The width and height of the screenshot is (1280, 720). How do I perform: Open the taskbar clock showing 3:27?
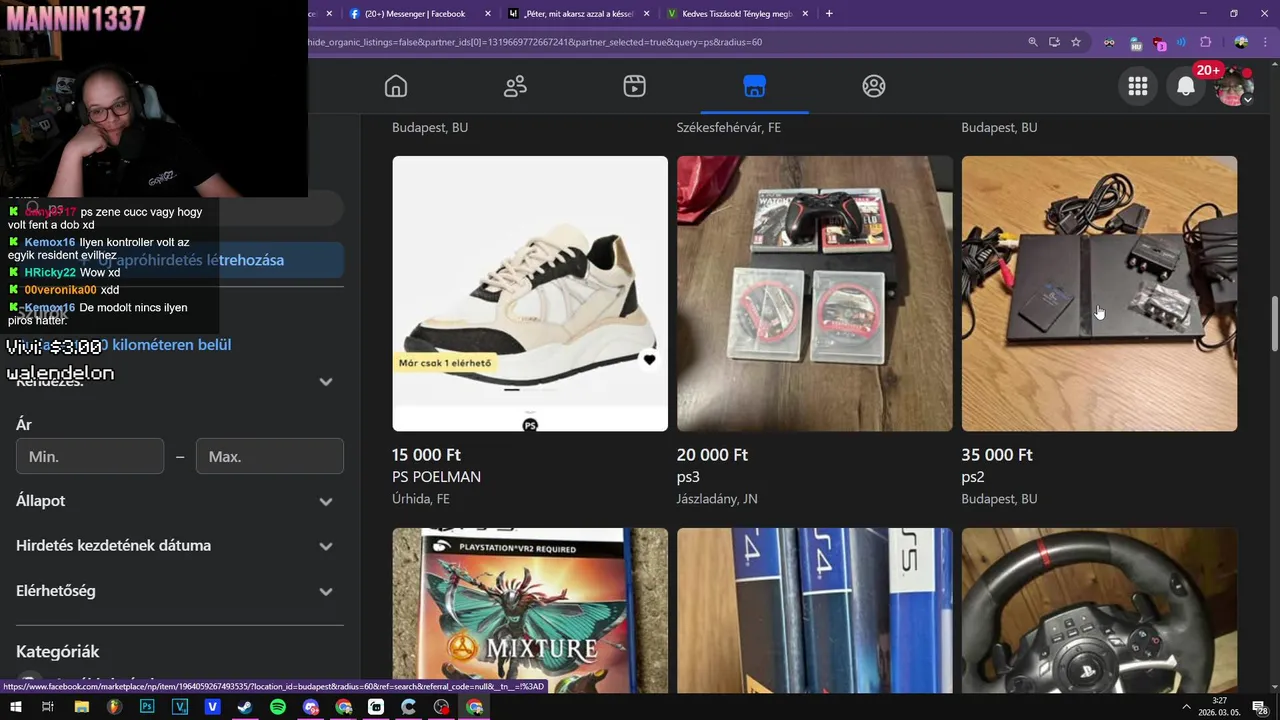(1219, 707)
